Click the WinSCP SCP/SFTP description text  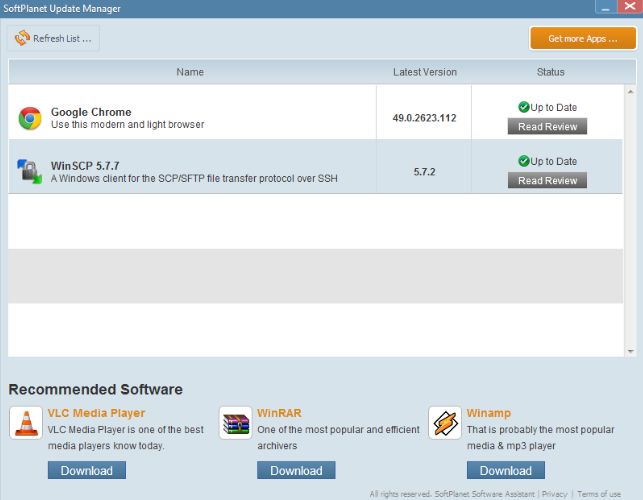coord(194,178)
